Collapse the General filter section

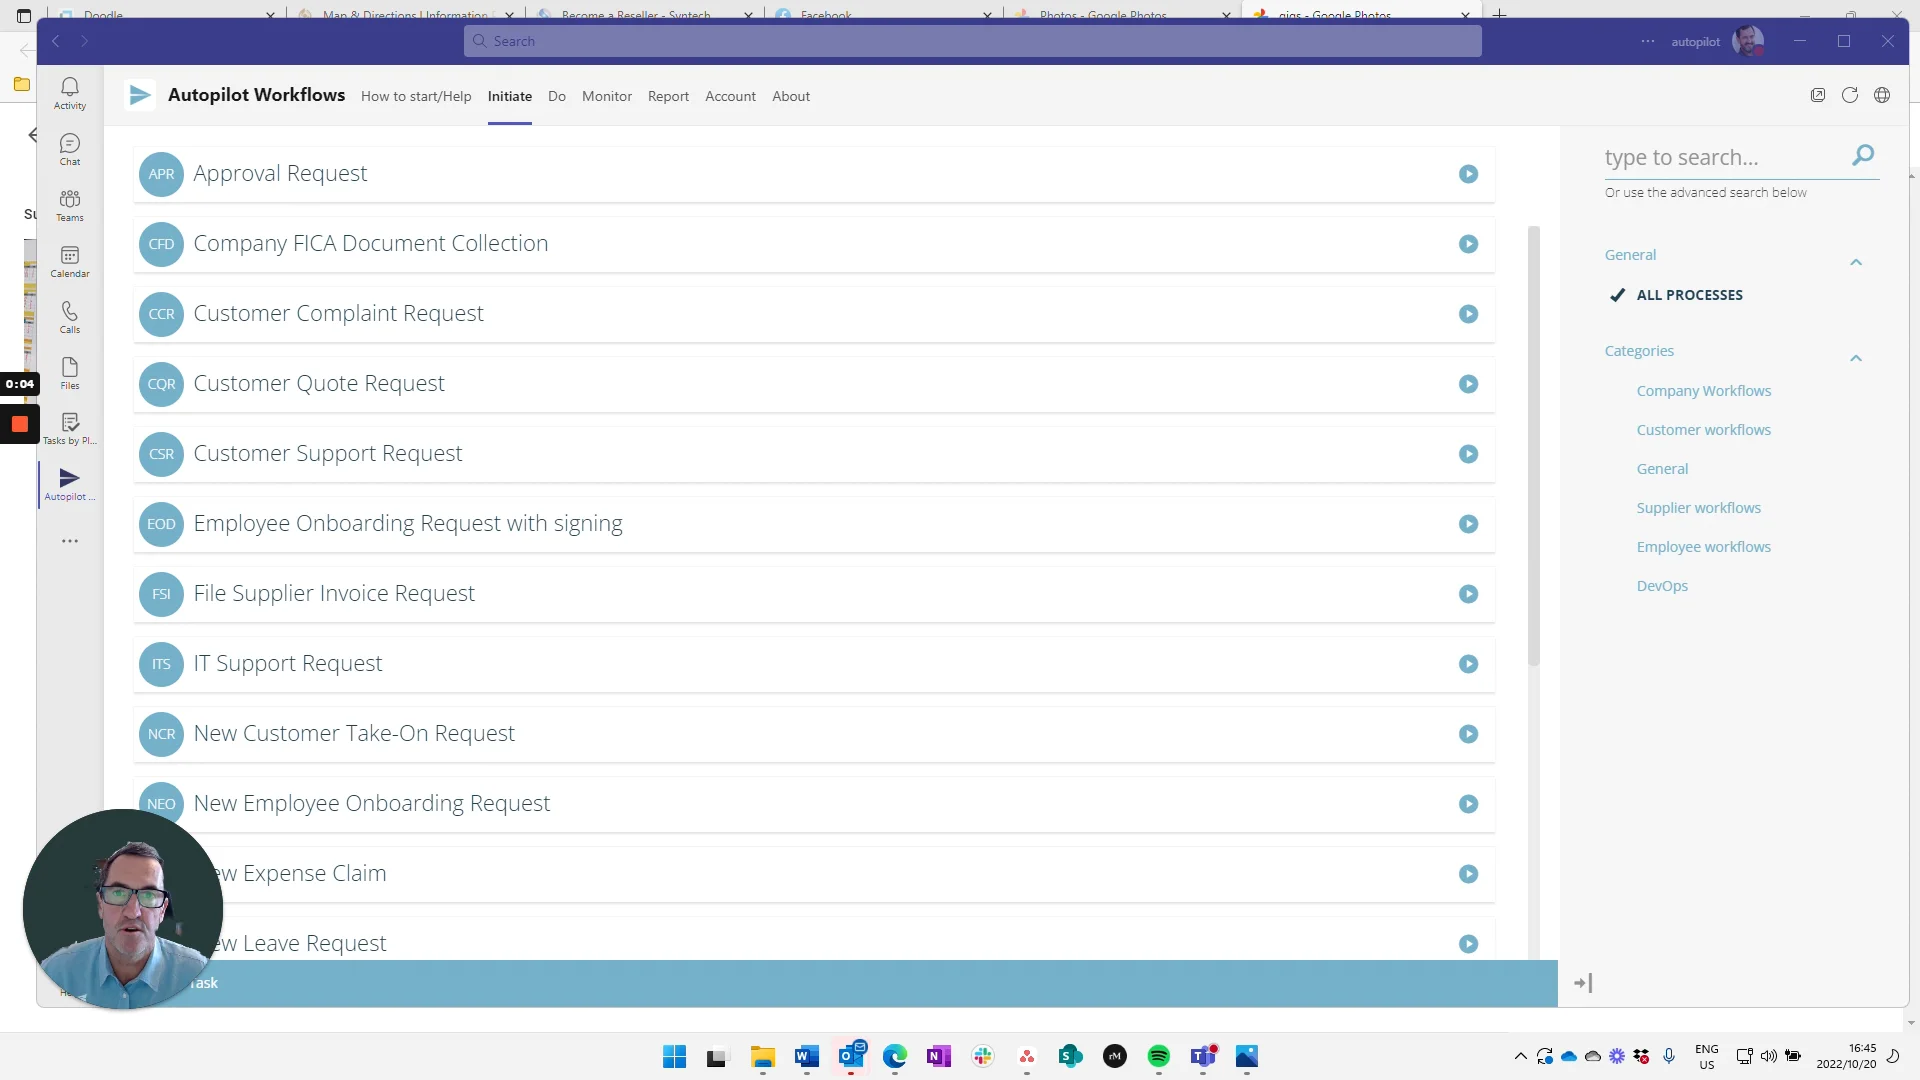pyautogui.click(x=1856, y=261)
